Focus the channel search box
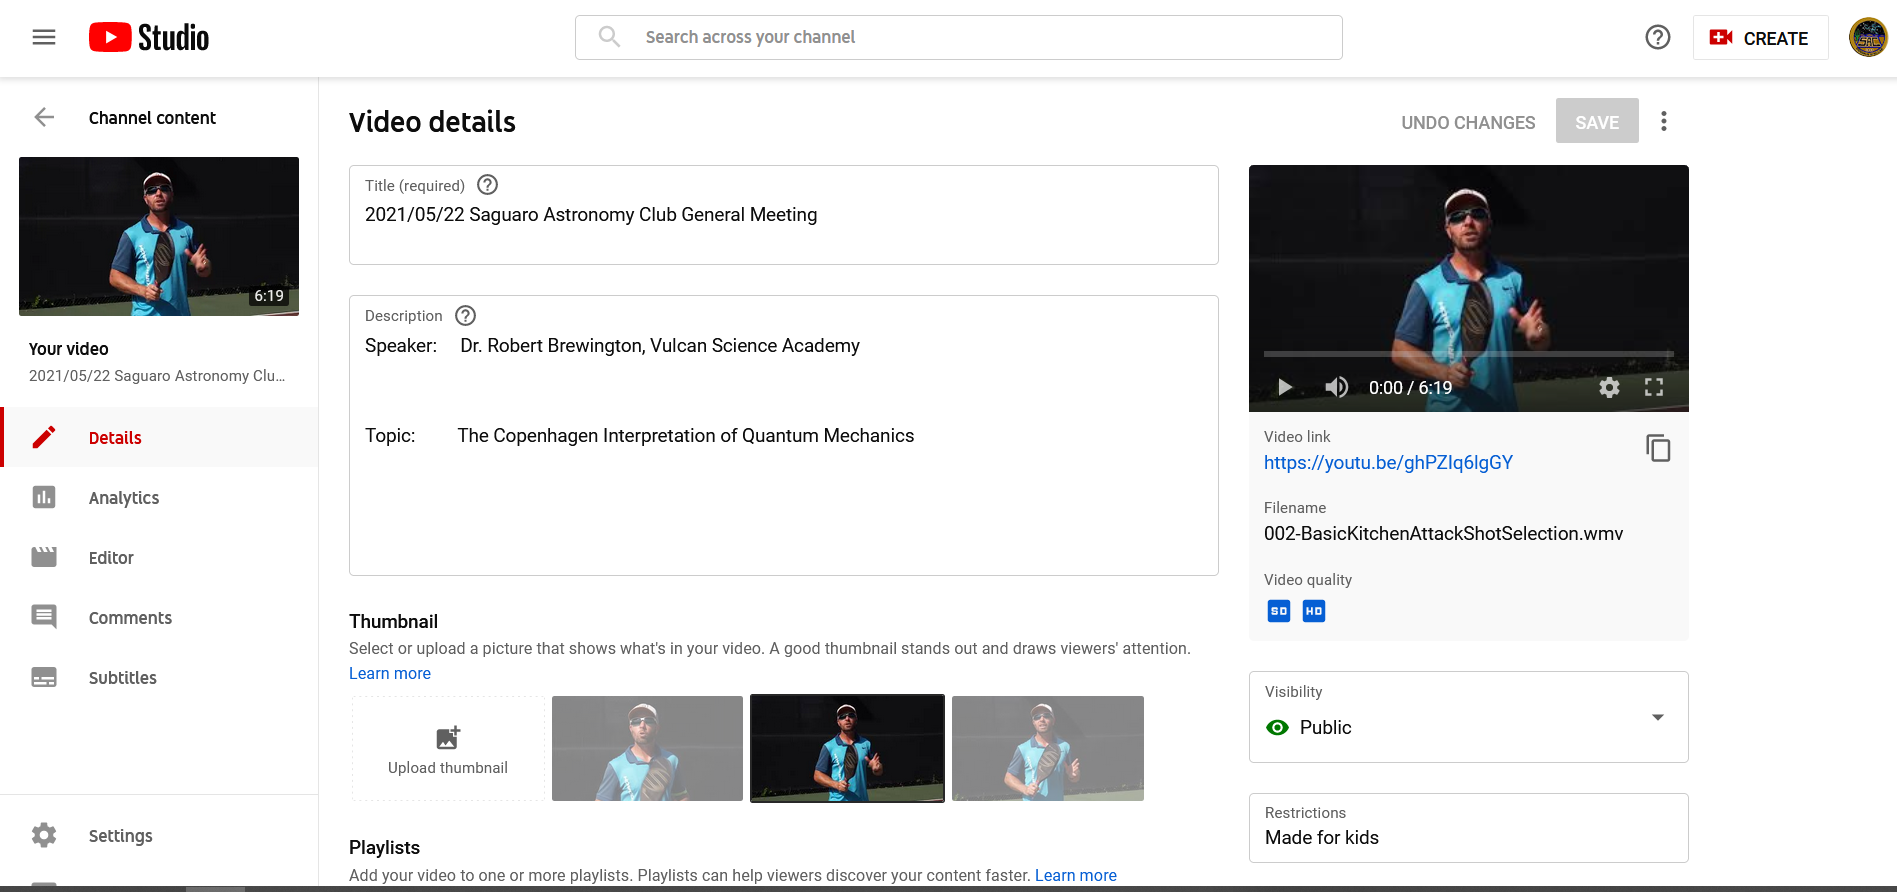This screenshot has width=1897, height=892. [x=958, y=37]
